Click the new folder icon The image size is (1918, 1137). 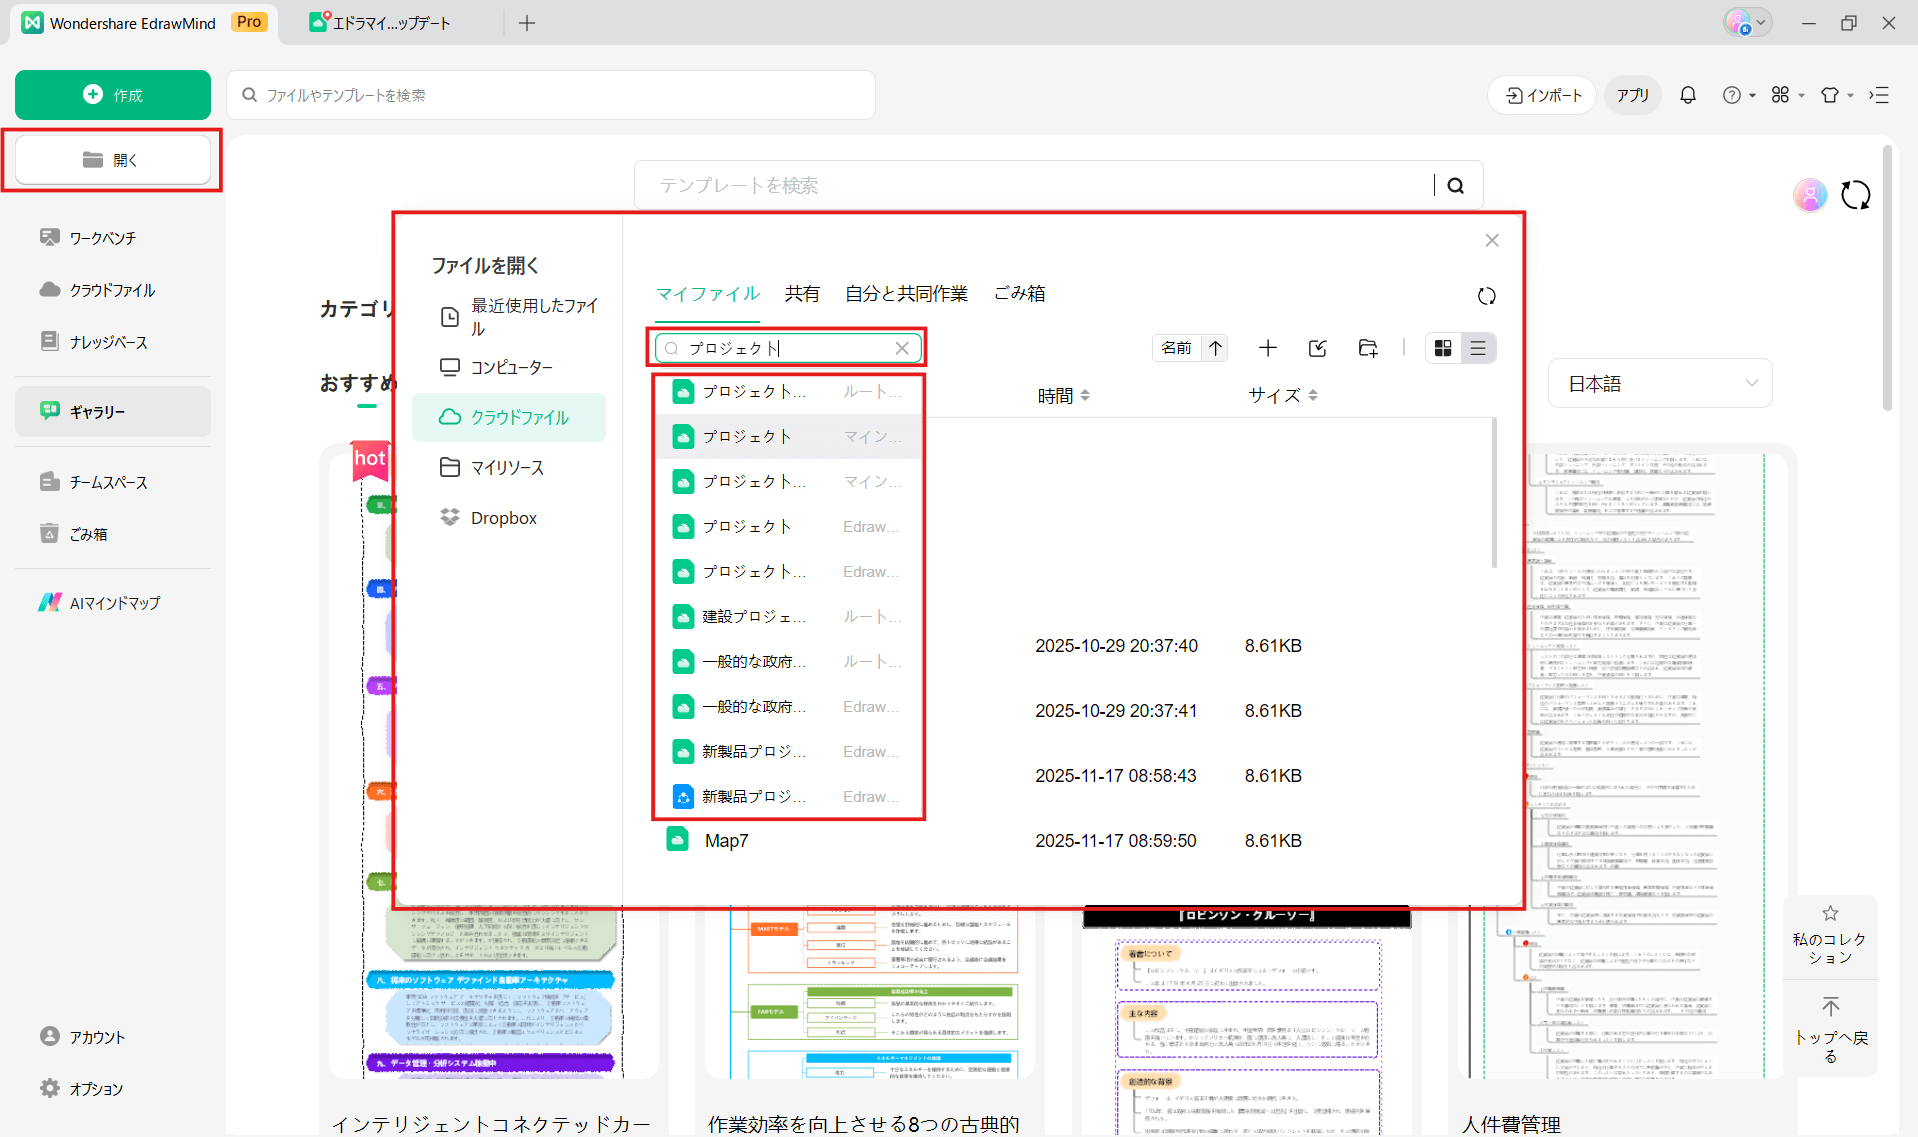[x=1367, y=348]
